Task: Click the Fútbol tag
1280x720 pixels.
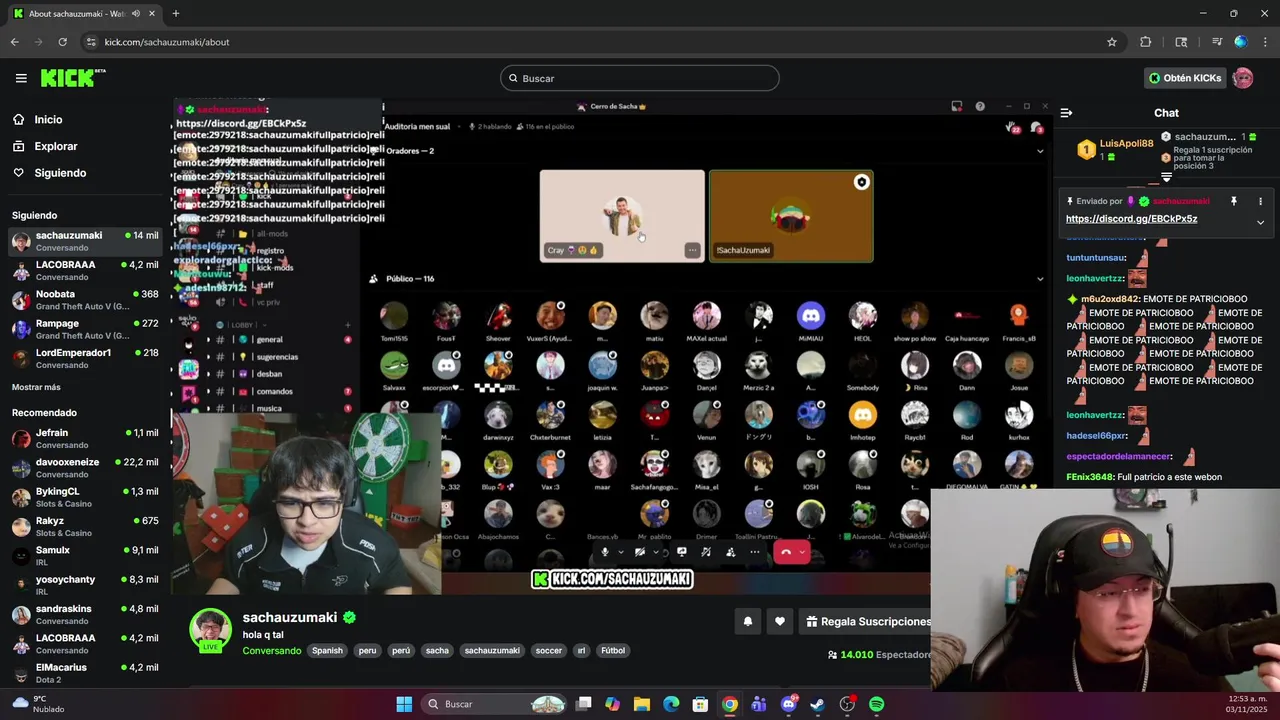Action: click(x=613, y=651)
